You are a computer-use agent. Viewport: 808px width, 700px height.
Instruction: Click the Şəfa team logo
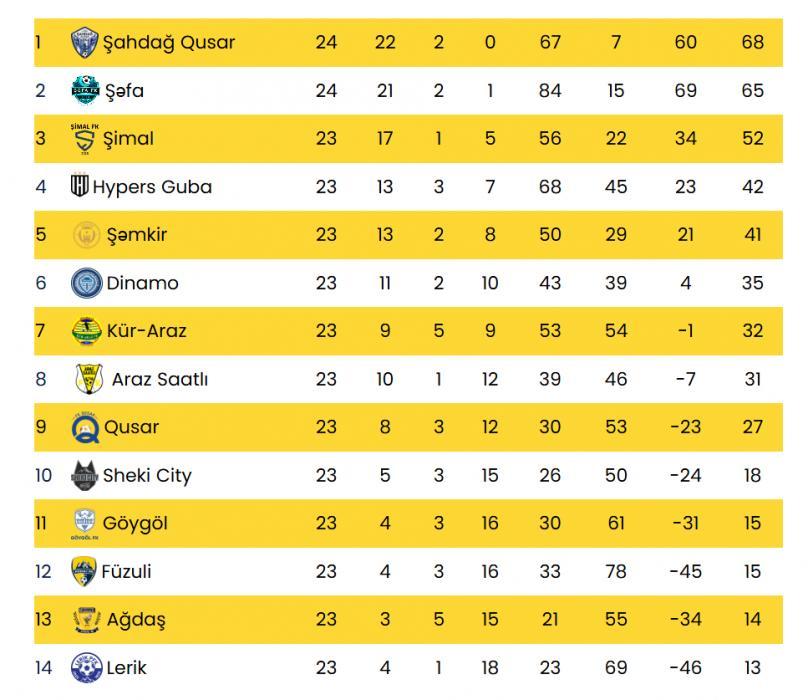coord(86,90)
